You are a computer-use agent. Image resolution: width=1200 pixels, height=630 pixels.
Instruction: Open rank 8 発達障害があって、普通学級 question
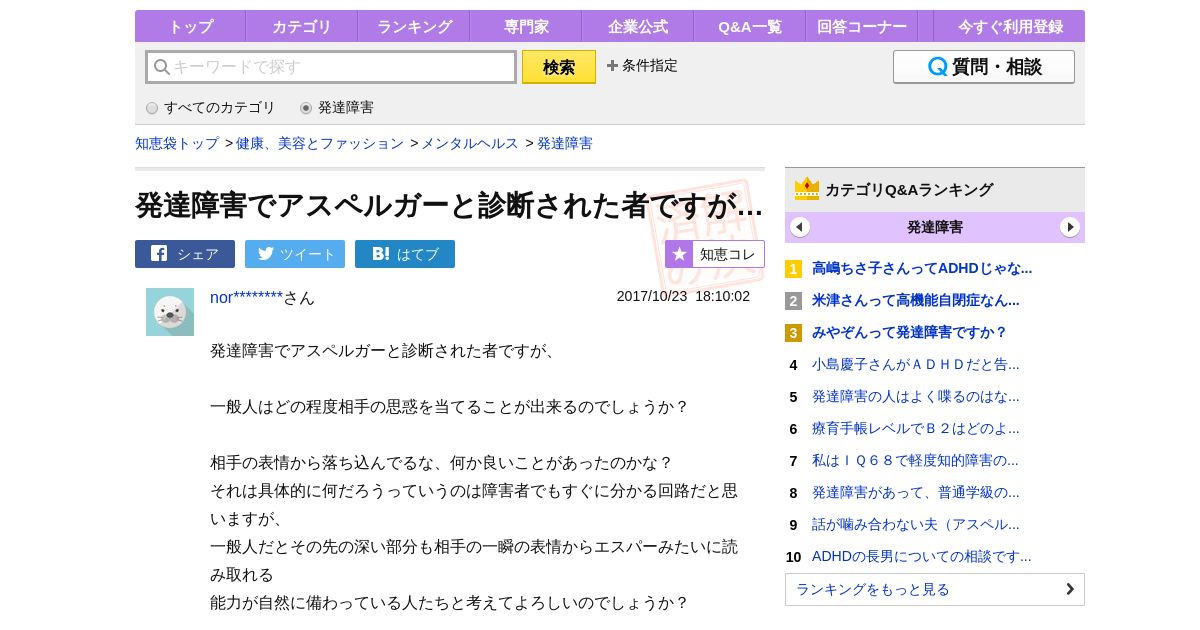(x=916, y=492)
